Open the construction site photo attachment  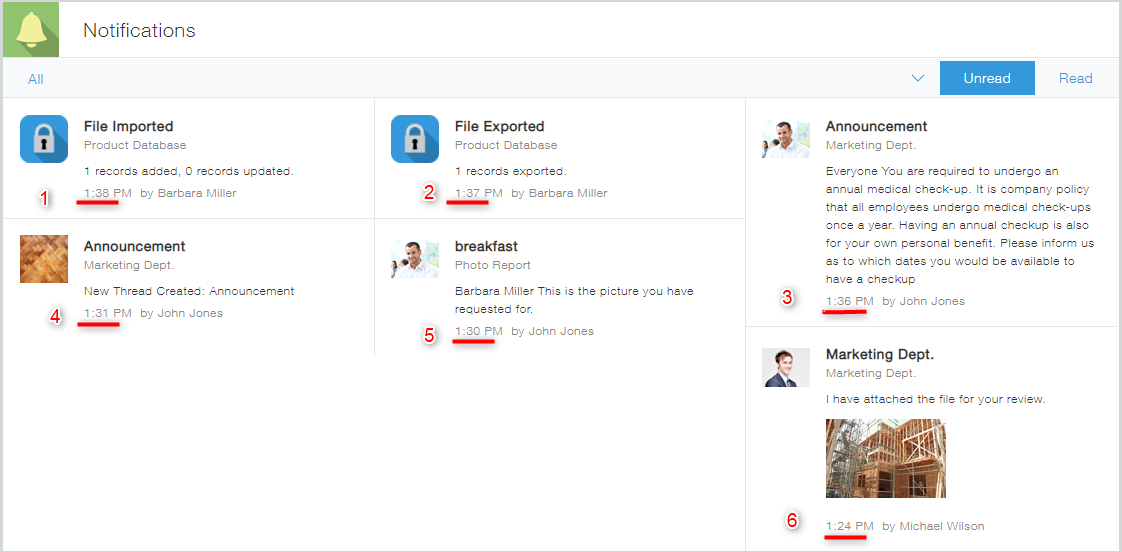(885, 458)
